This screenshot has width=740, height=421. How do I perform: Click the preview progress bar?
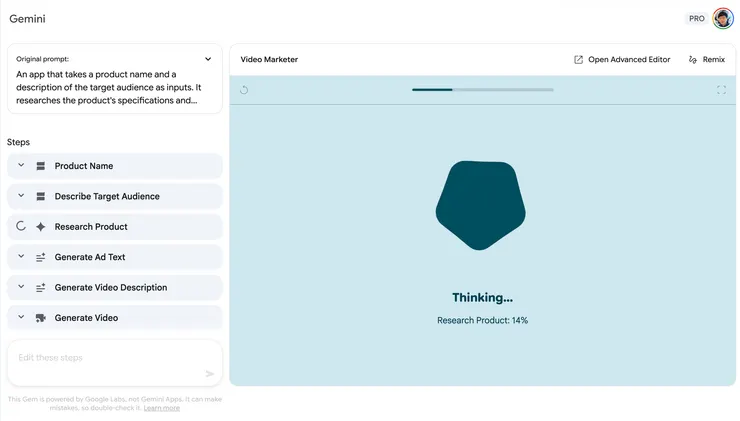[x=482, y=90]
